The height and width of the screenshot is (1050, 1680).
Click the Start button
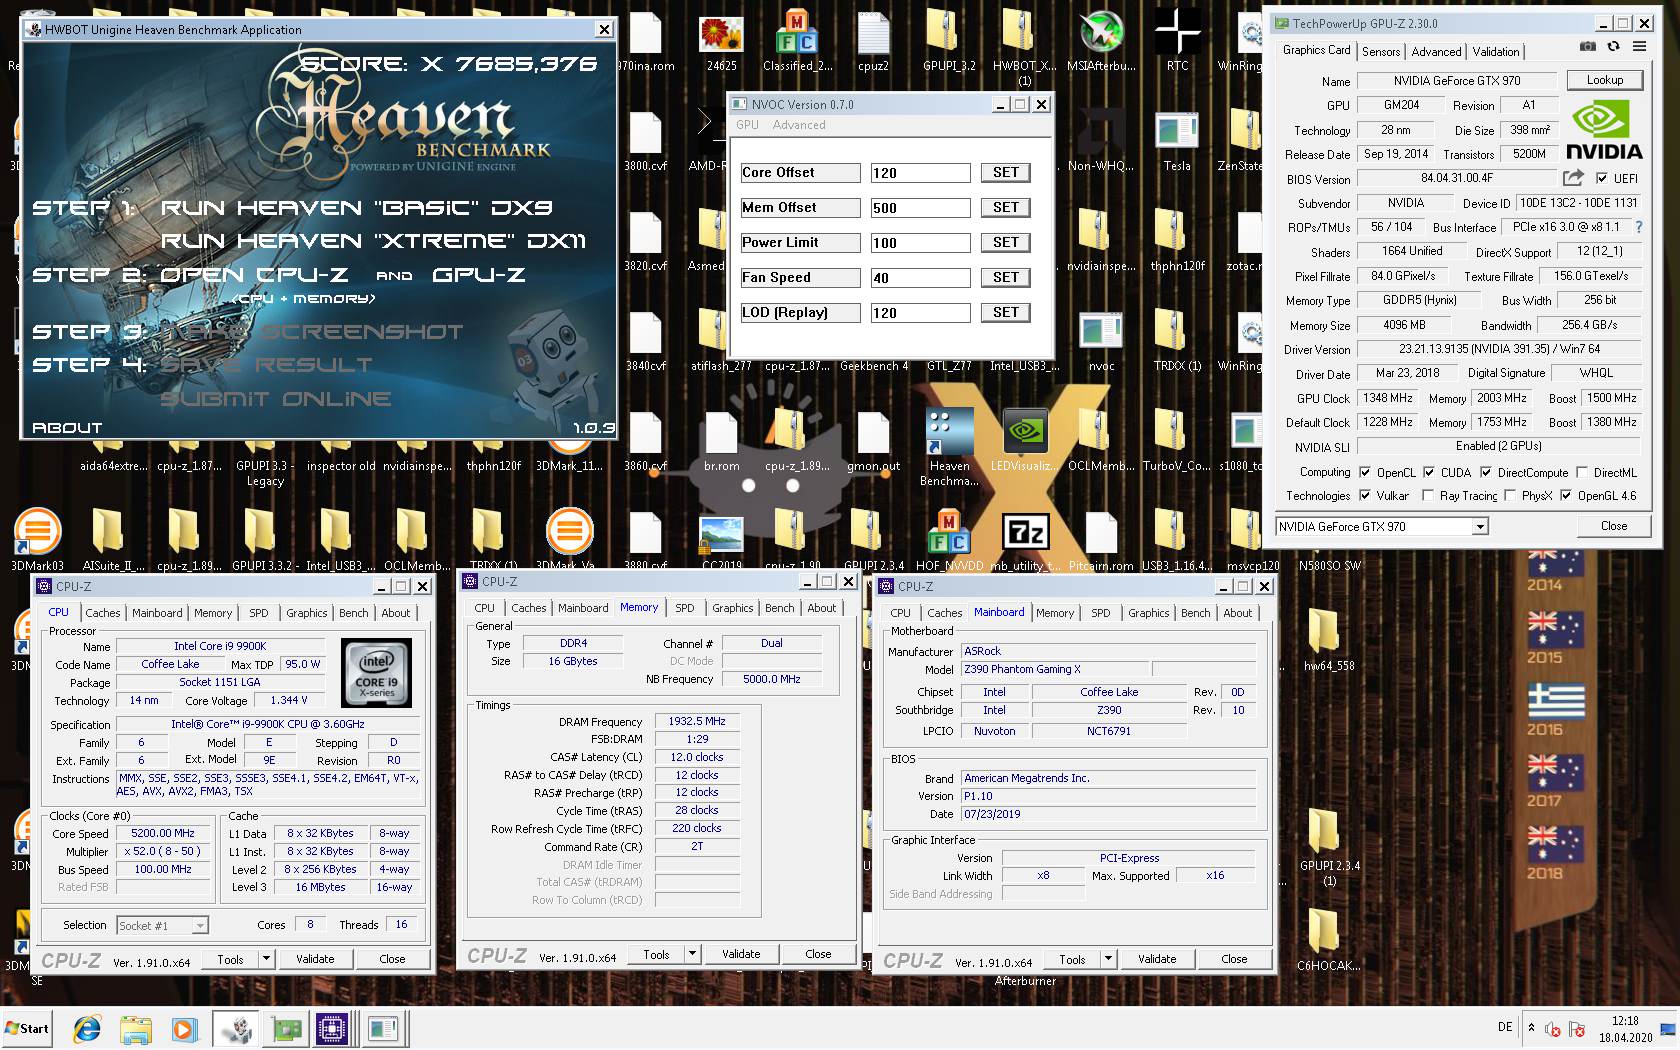point(27,1028)
